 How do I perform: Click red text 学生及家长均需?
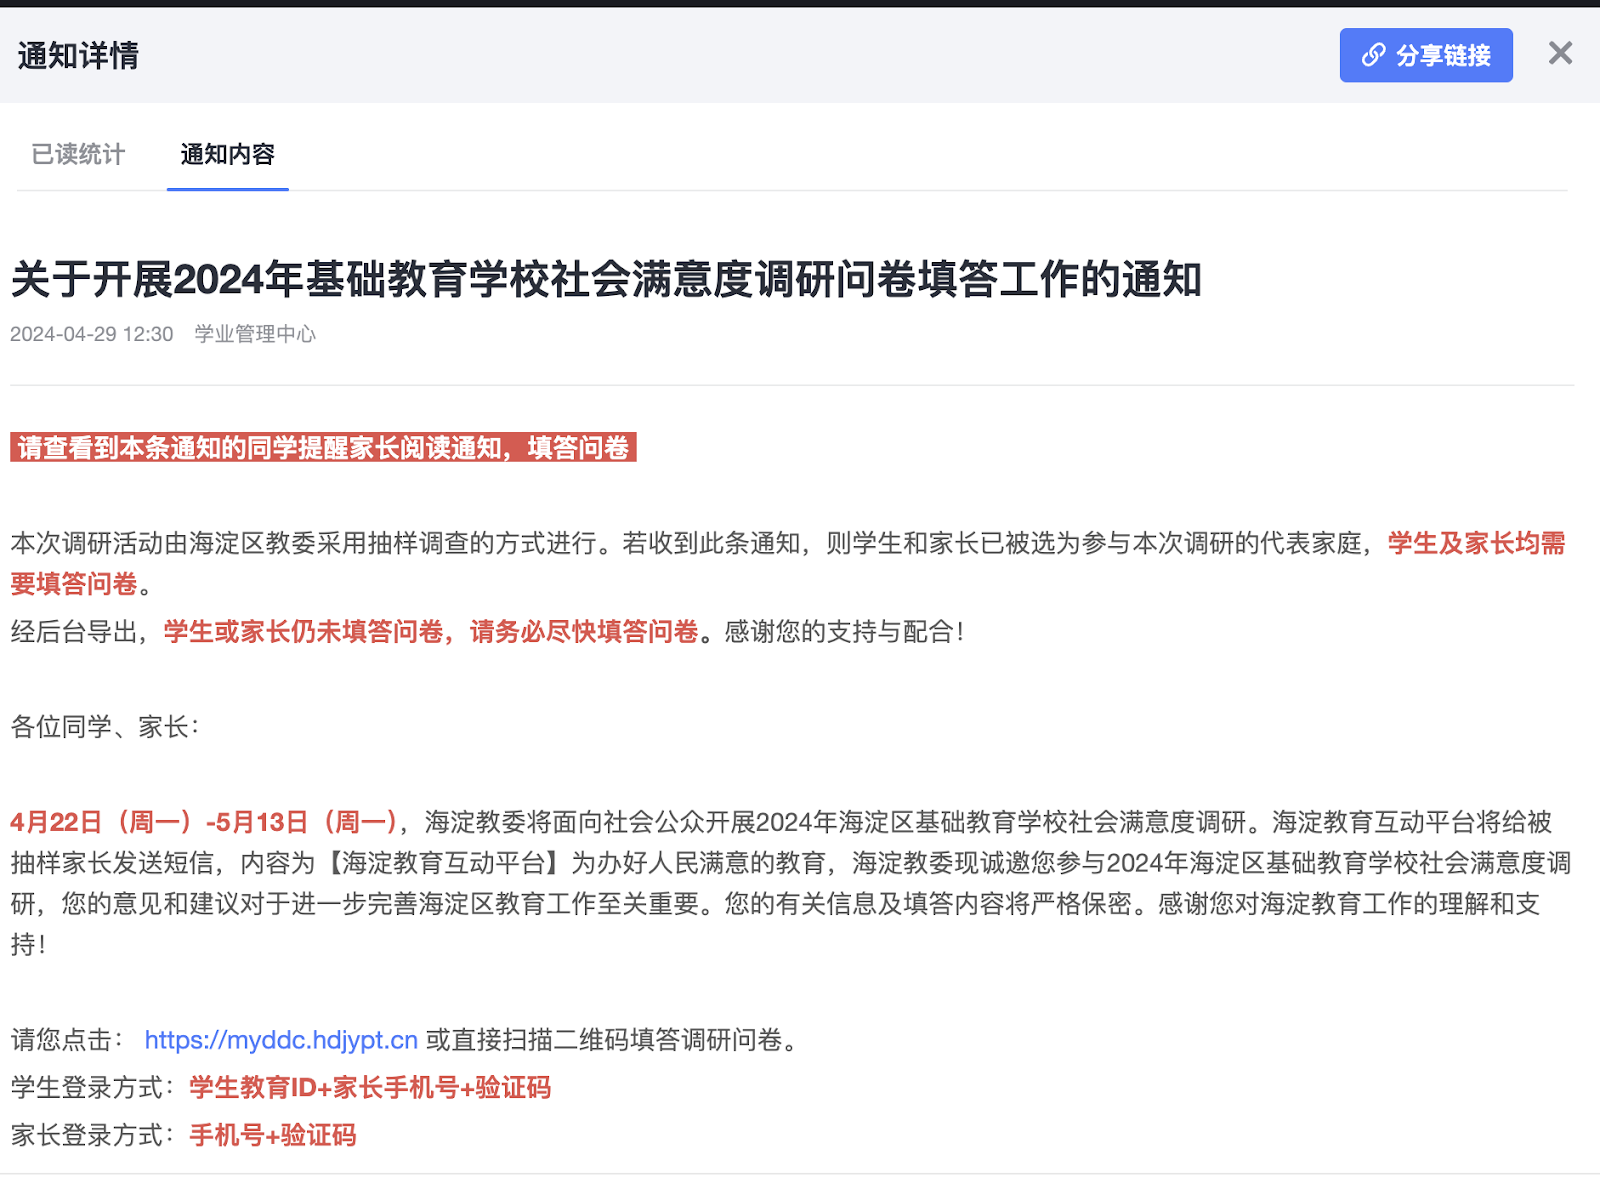point(1476,543)
